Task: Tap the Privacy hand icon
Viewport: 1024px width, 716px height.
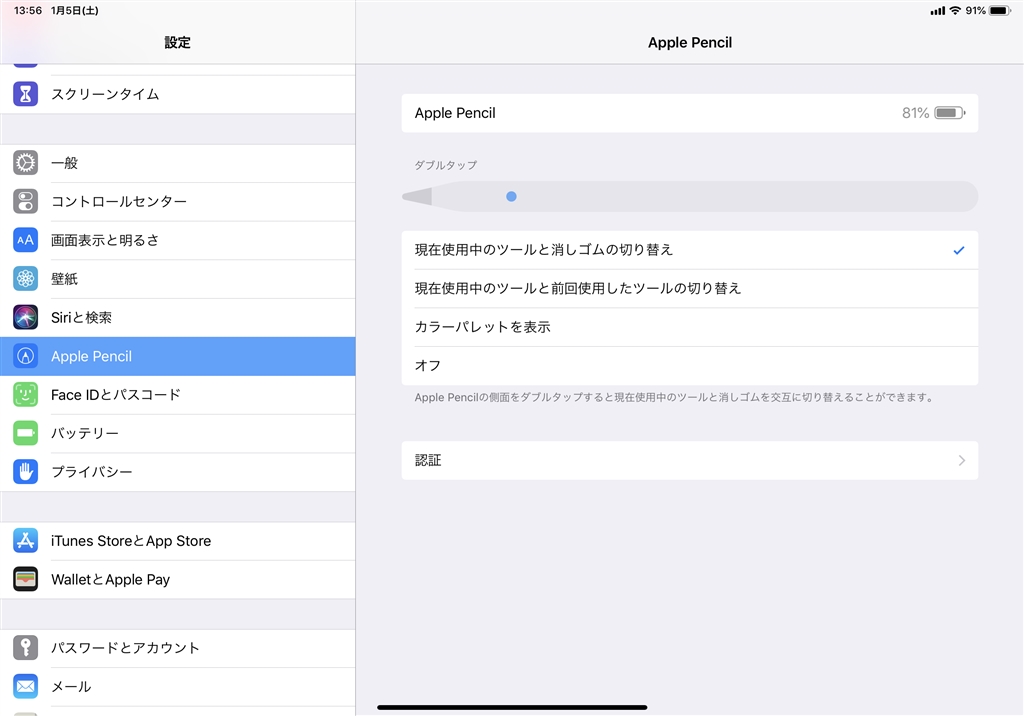Action: (25, 472)
